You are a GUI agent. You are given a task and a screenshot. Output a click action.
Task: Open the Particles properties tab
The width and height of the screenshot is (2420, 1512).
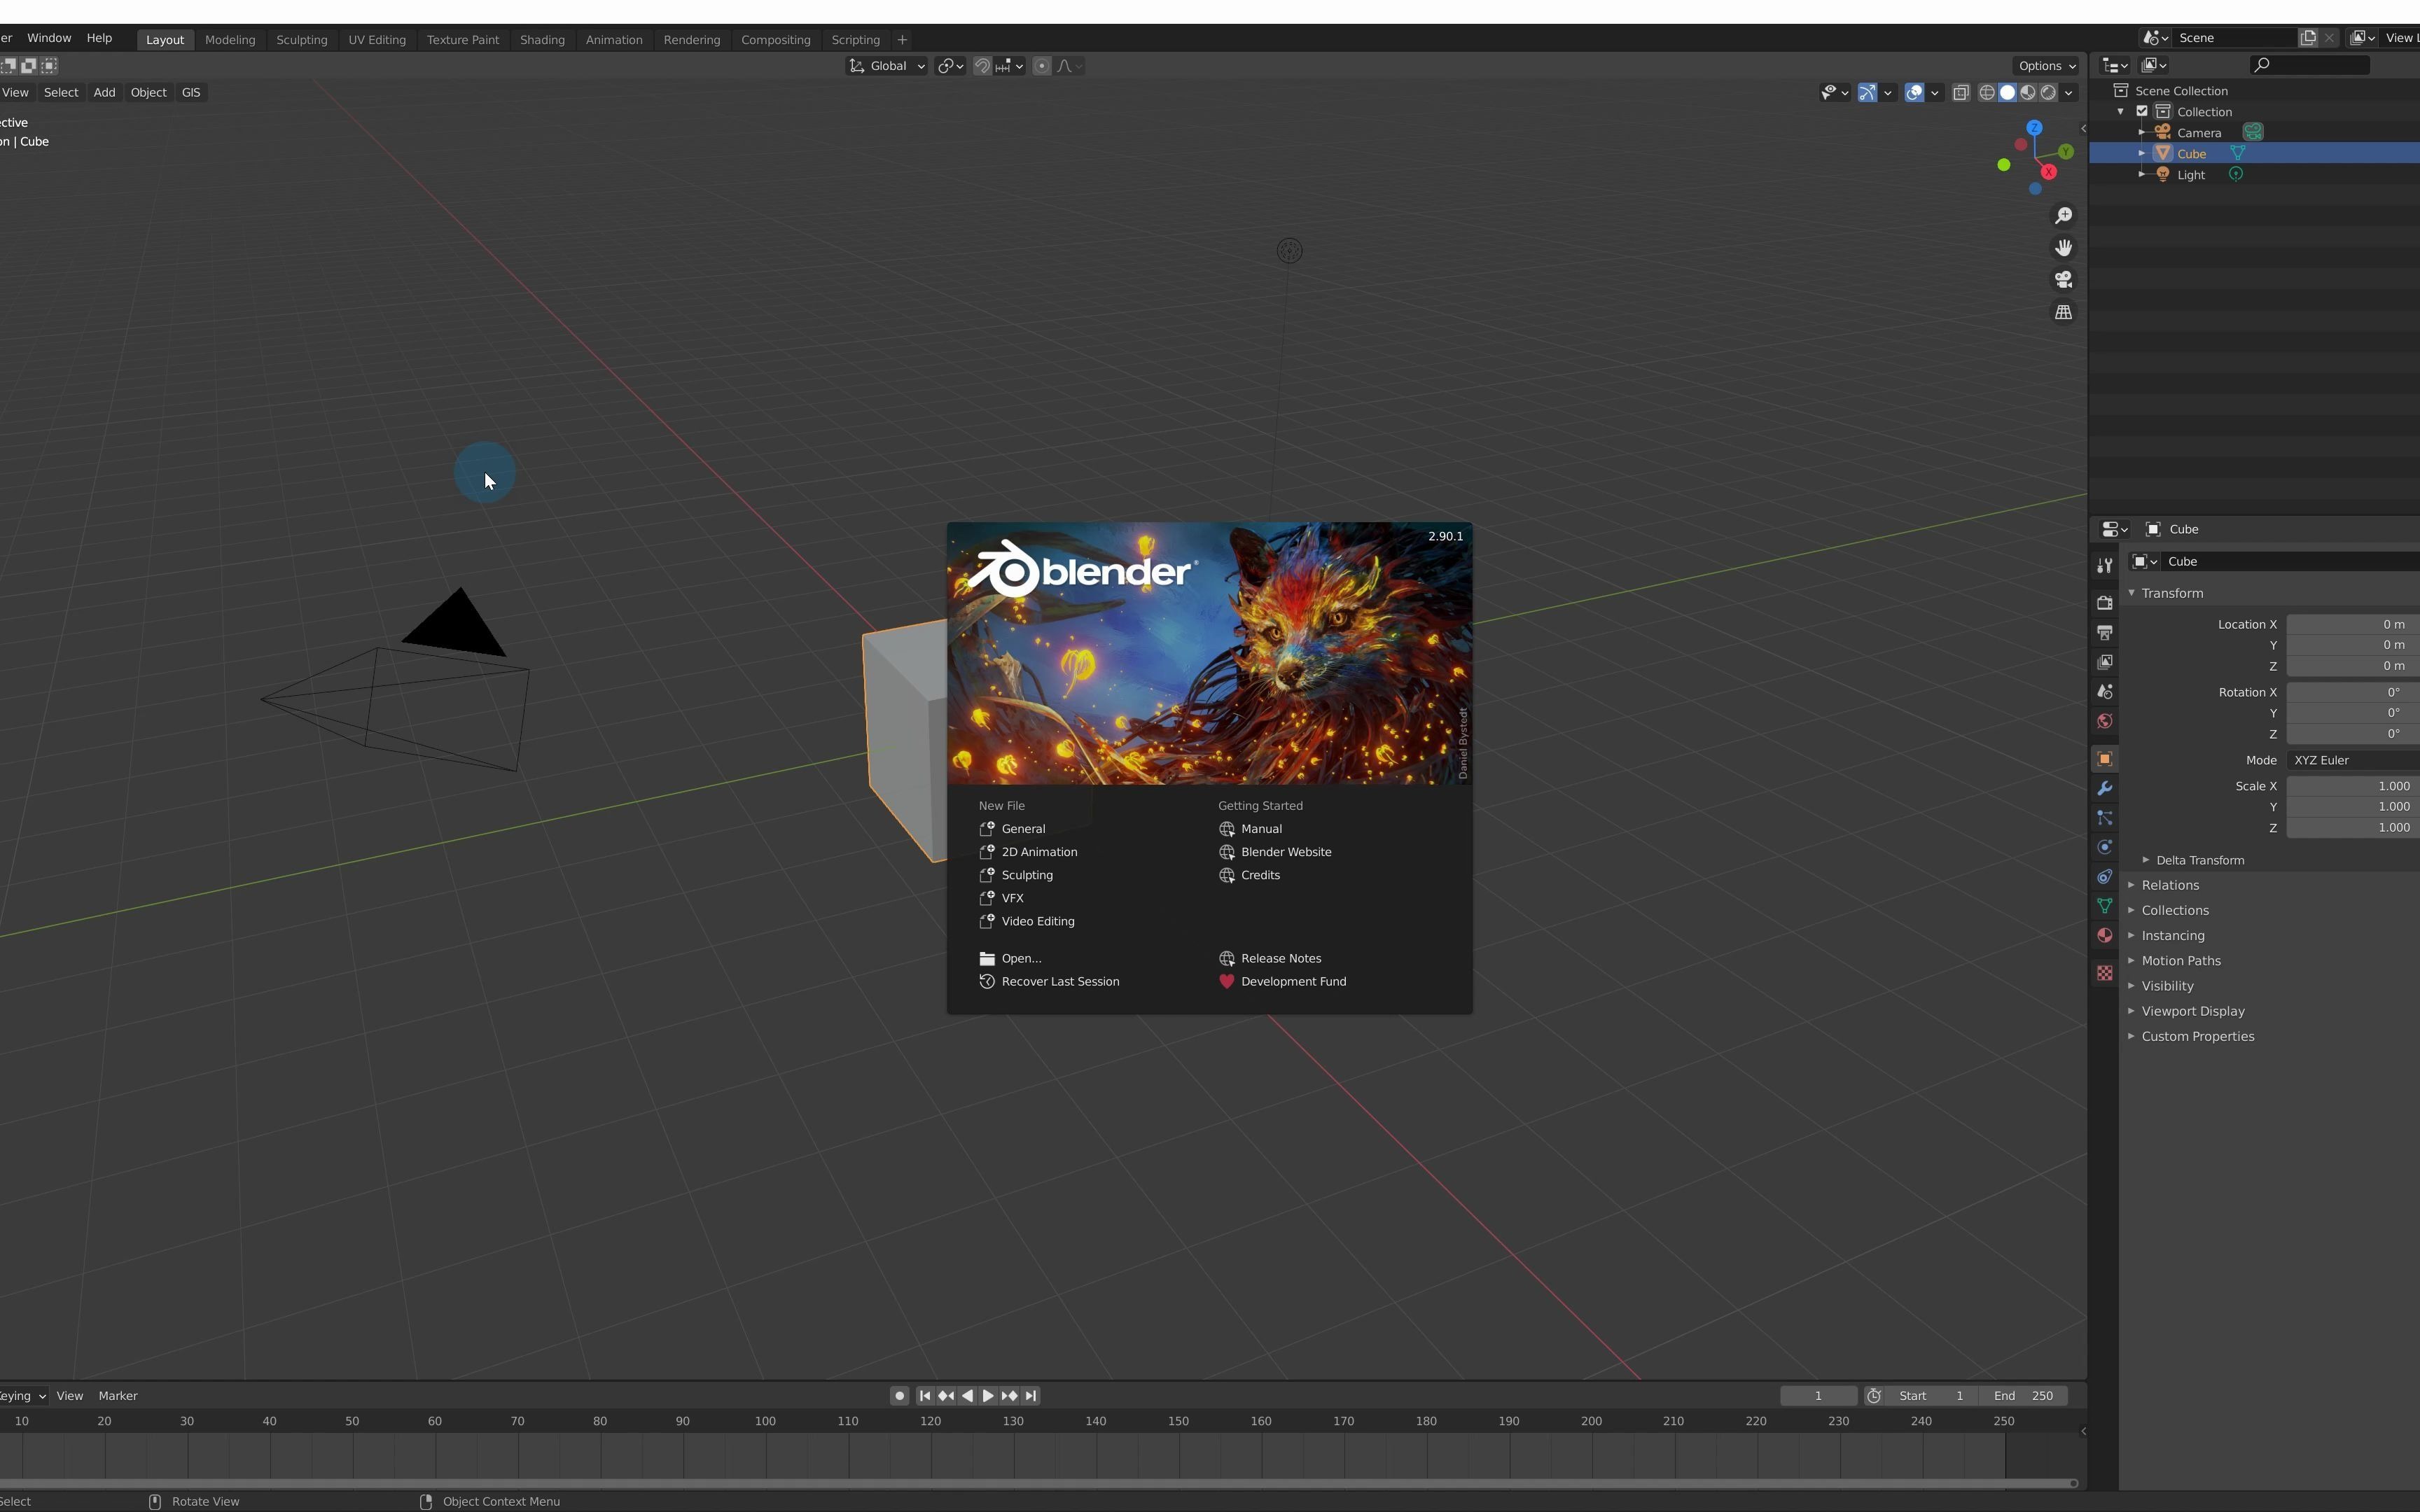point(2105,818)
